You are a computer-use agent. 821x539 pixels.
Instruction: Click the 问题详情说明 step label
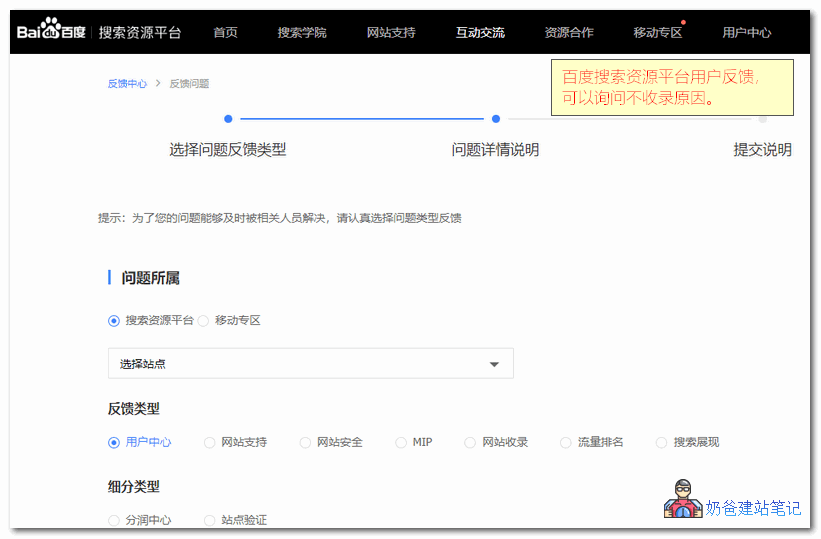(x=495, y=150)
